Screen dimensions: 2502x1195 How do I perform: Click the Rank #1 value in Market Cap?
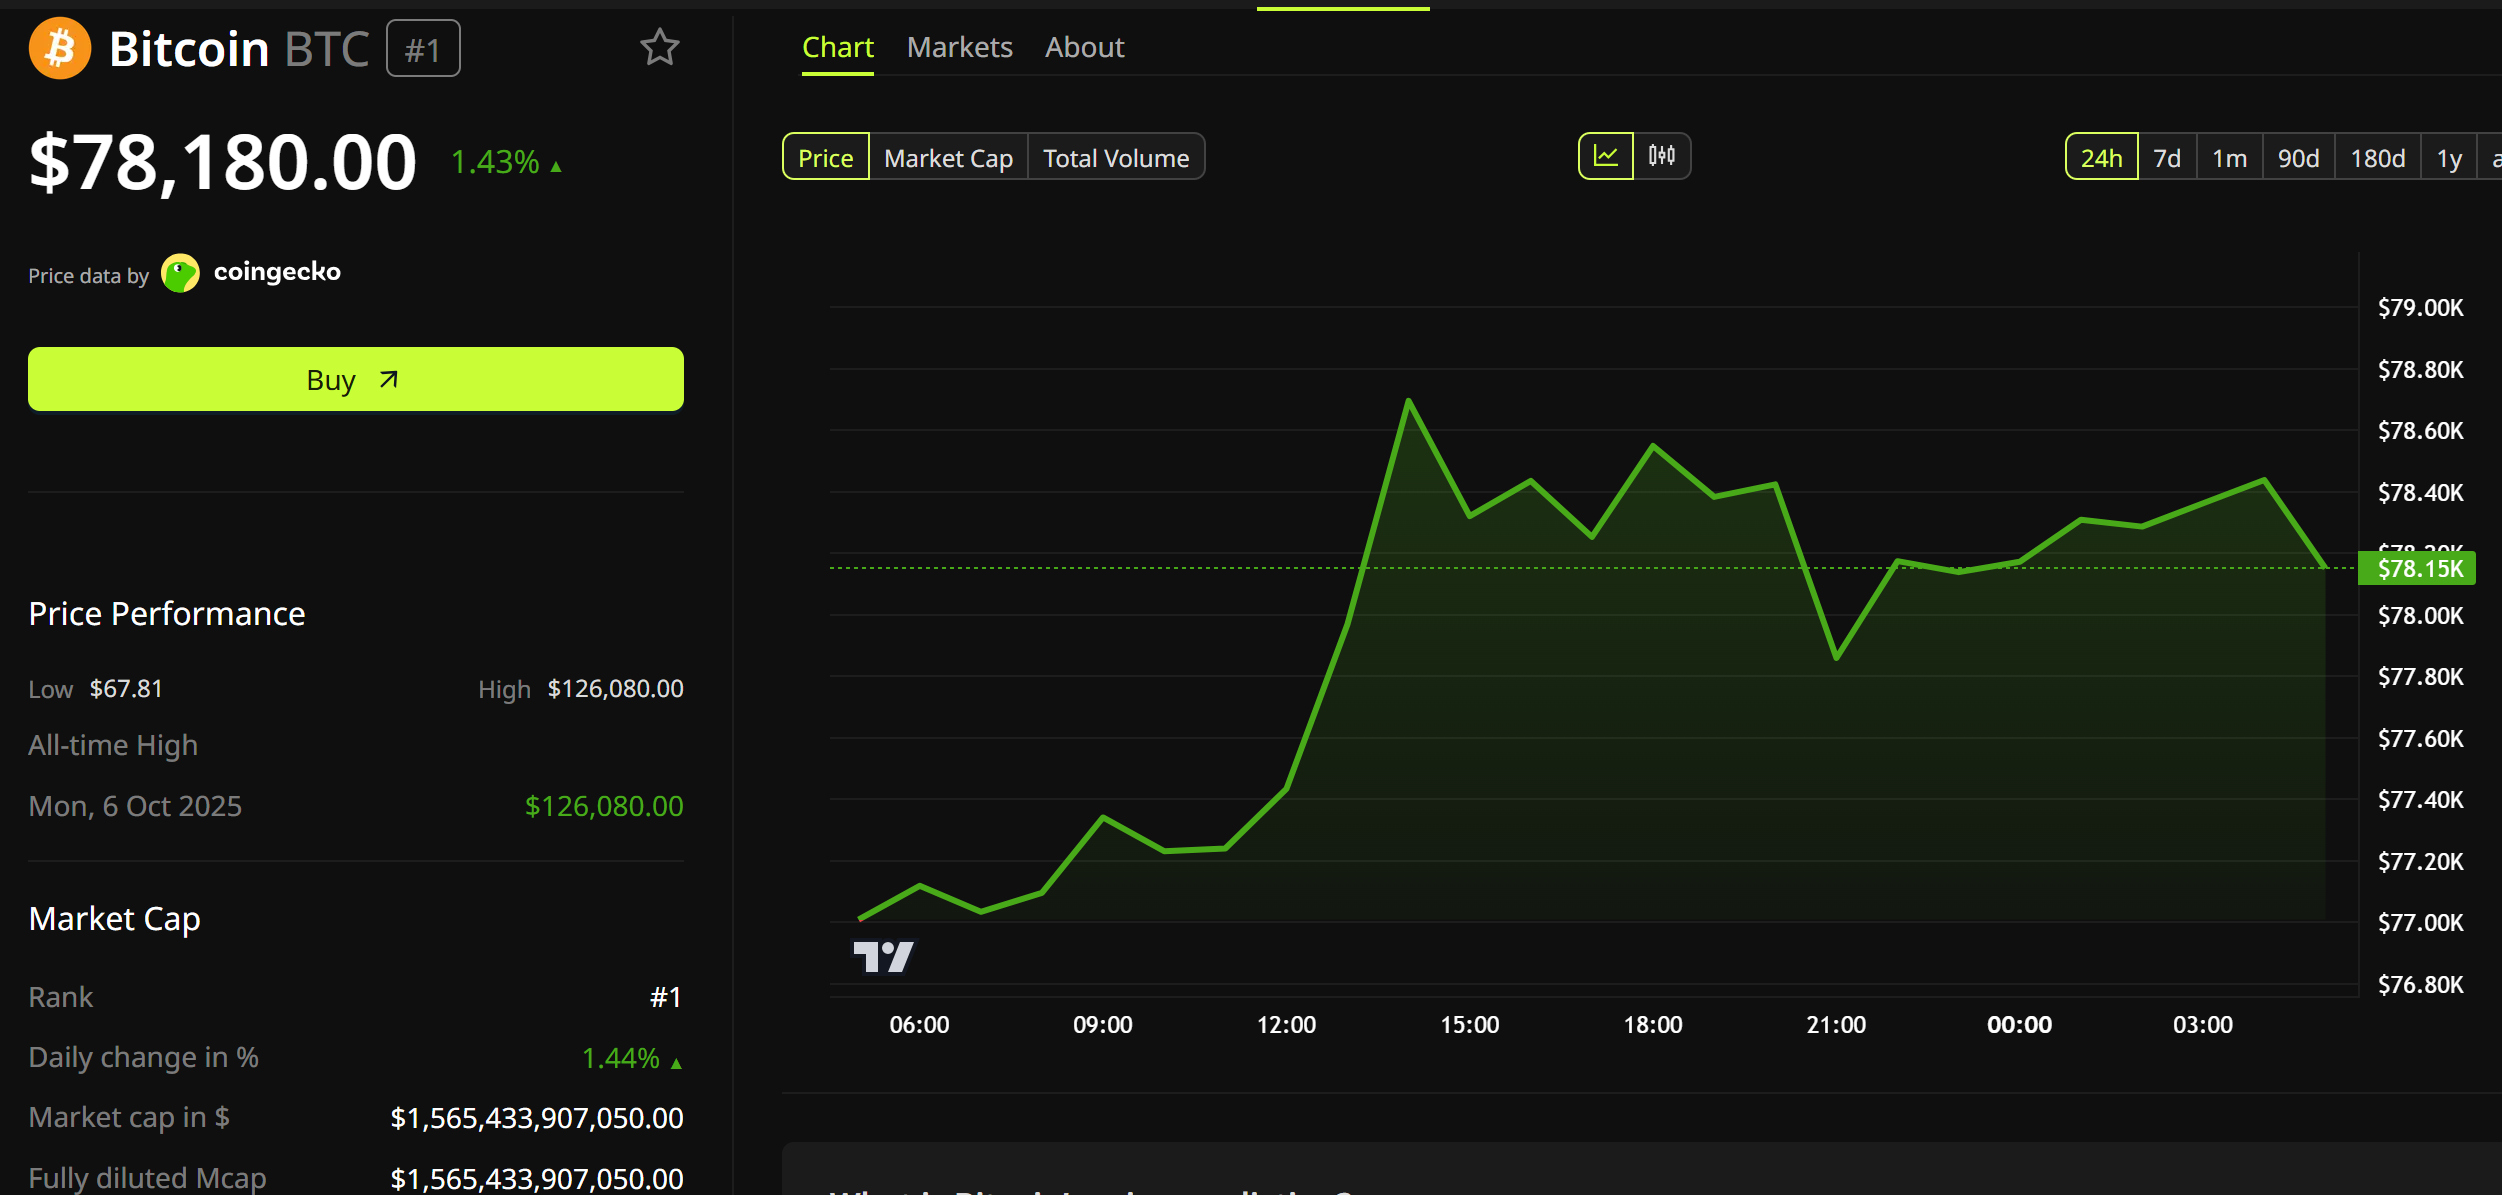click(x=666, y=997)
